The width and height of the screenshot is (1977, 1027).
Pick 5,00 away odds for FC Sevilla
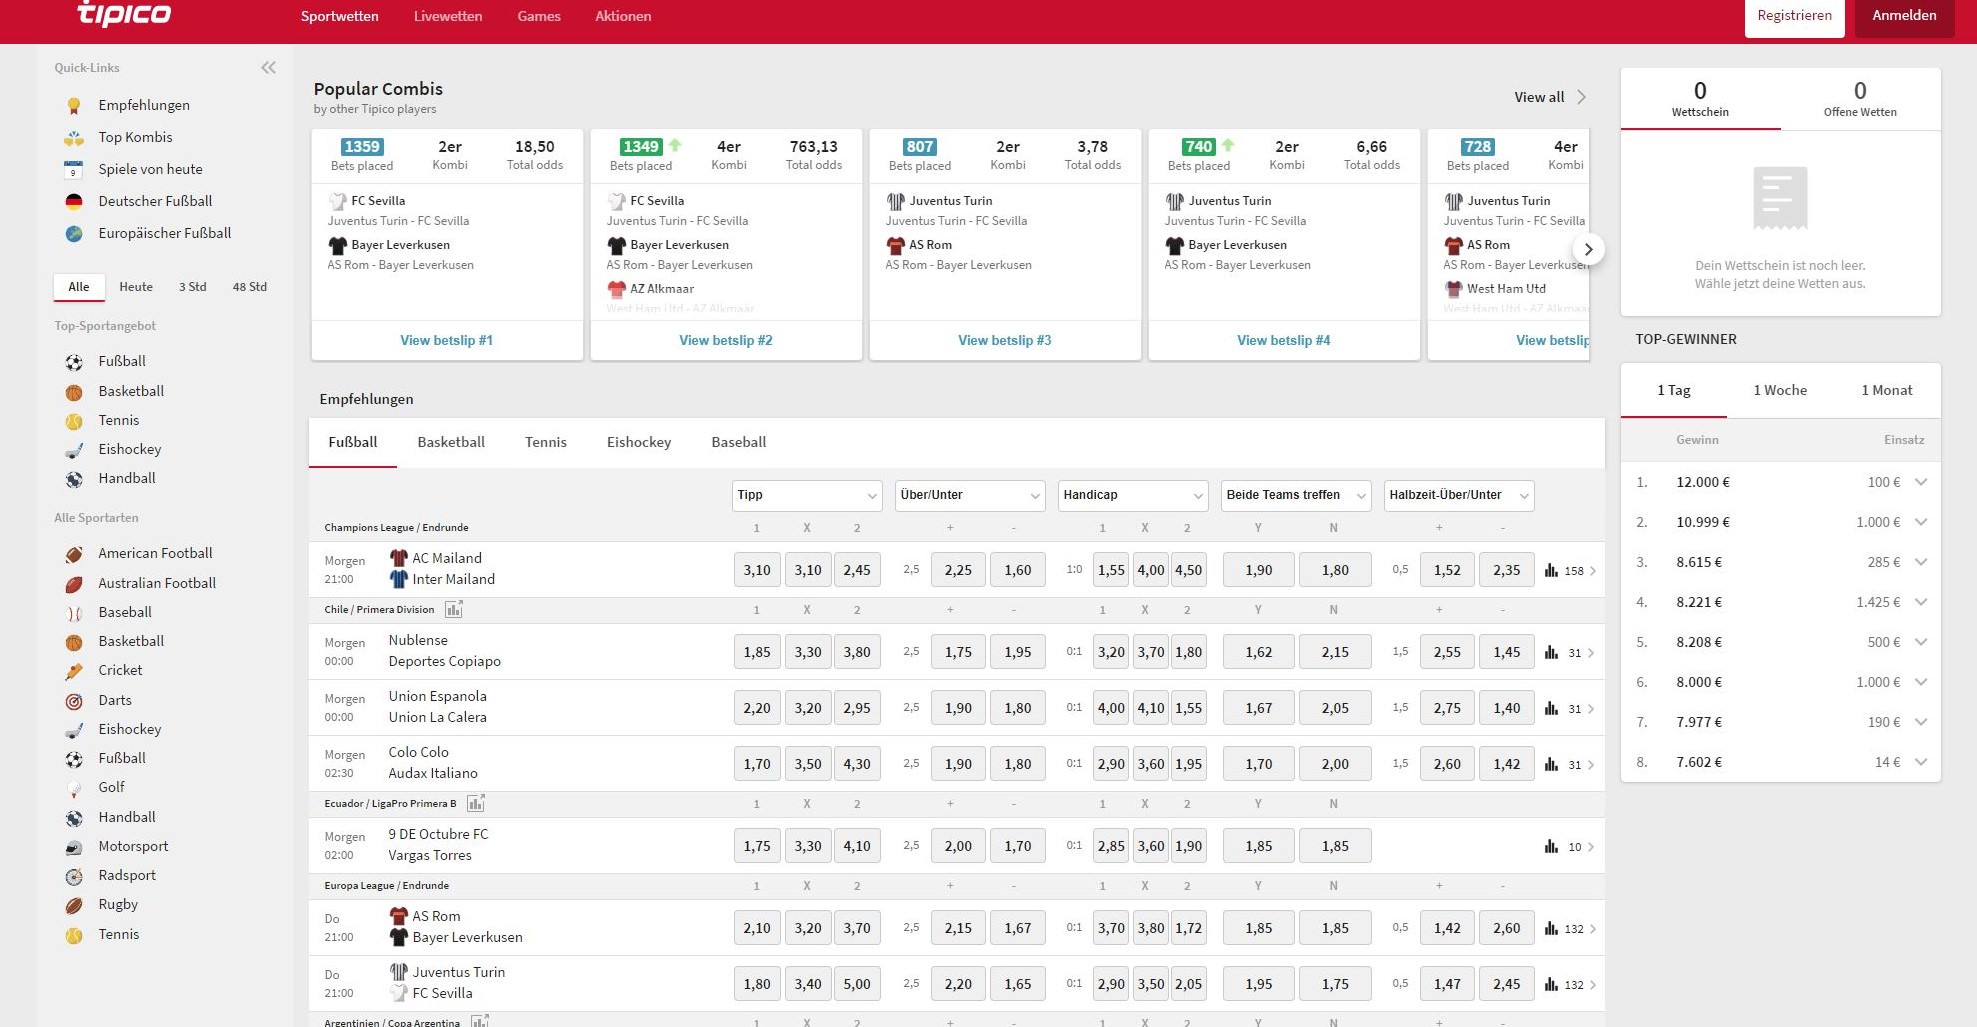point(857,984)
